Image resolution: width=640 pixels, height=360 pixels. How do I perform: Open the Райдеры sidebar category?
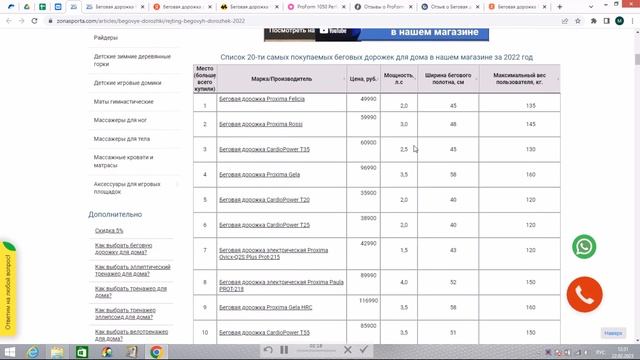point(106,38)
